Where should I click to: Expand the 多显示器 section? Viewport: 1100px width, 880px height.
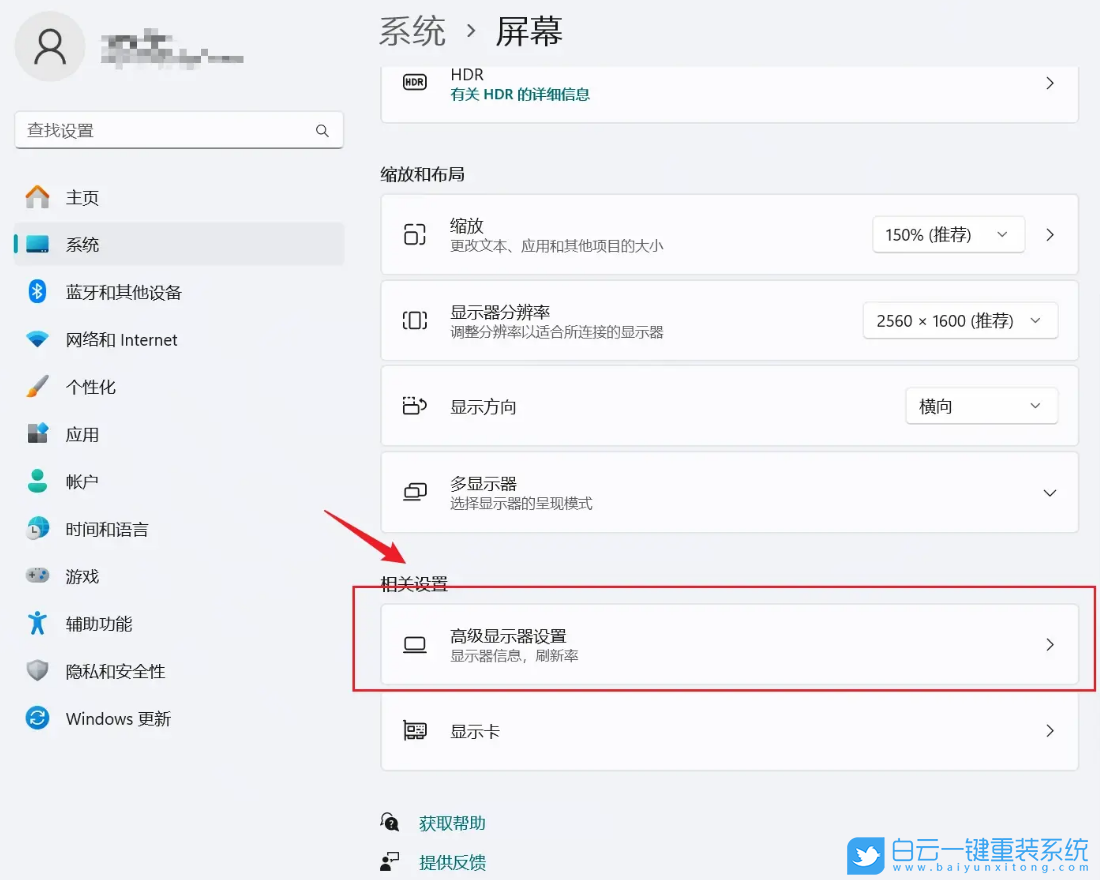(1049, 492)
